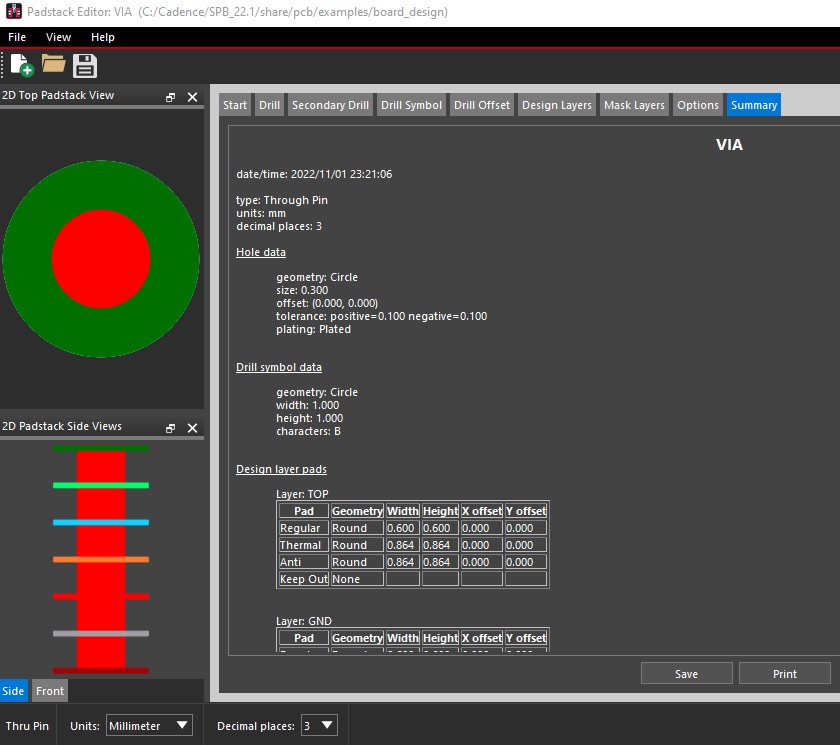Select the Front side view tab
This screenshot has width=840, height=745.
tap(50, 691)
